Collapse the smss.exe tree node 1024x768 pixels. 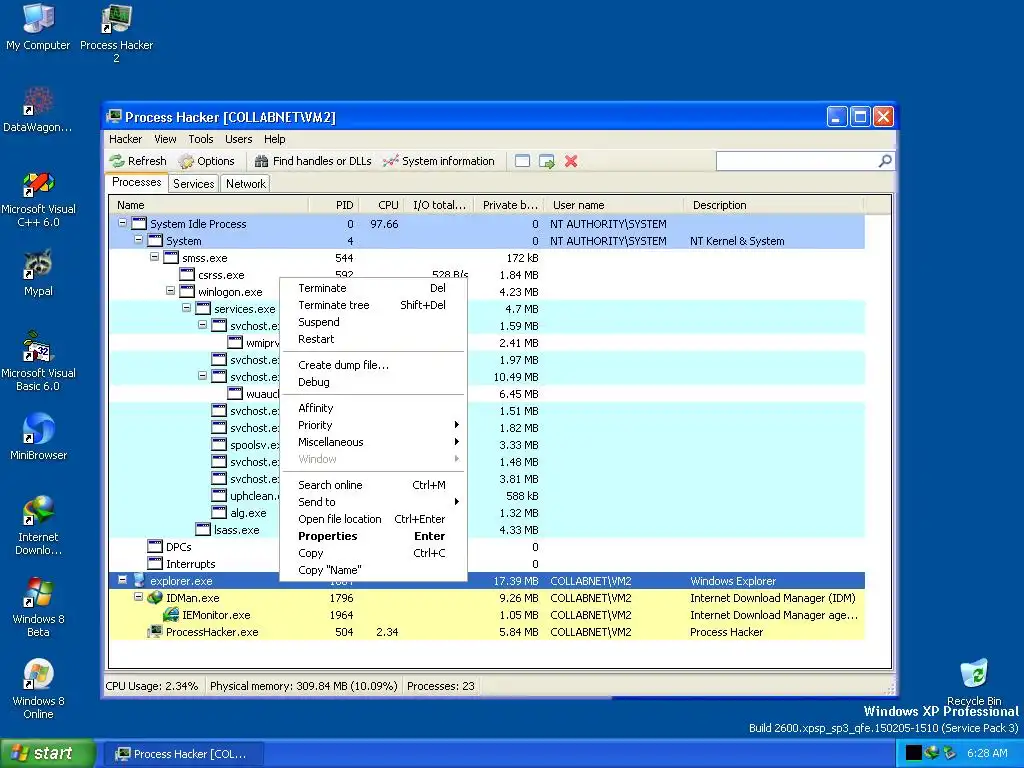click(154, 257)
